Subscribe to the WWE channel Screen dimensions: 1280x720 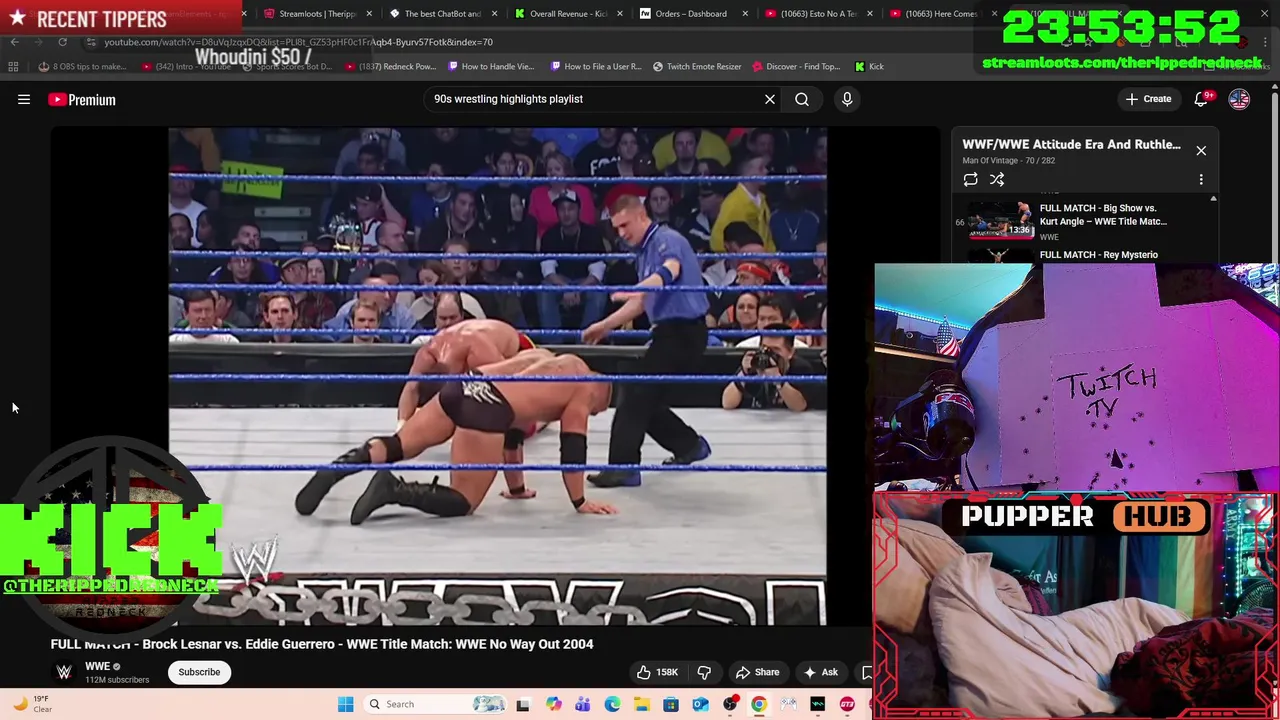[199, 672]
